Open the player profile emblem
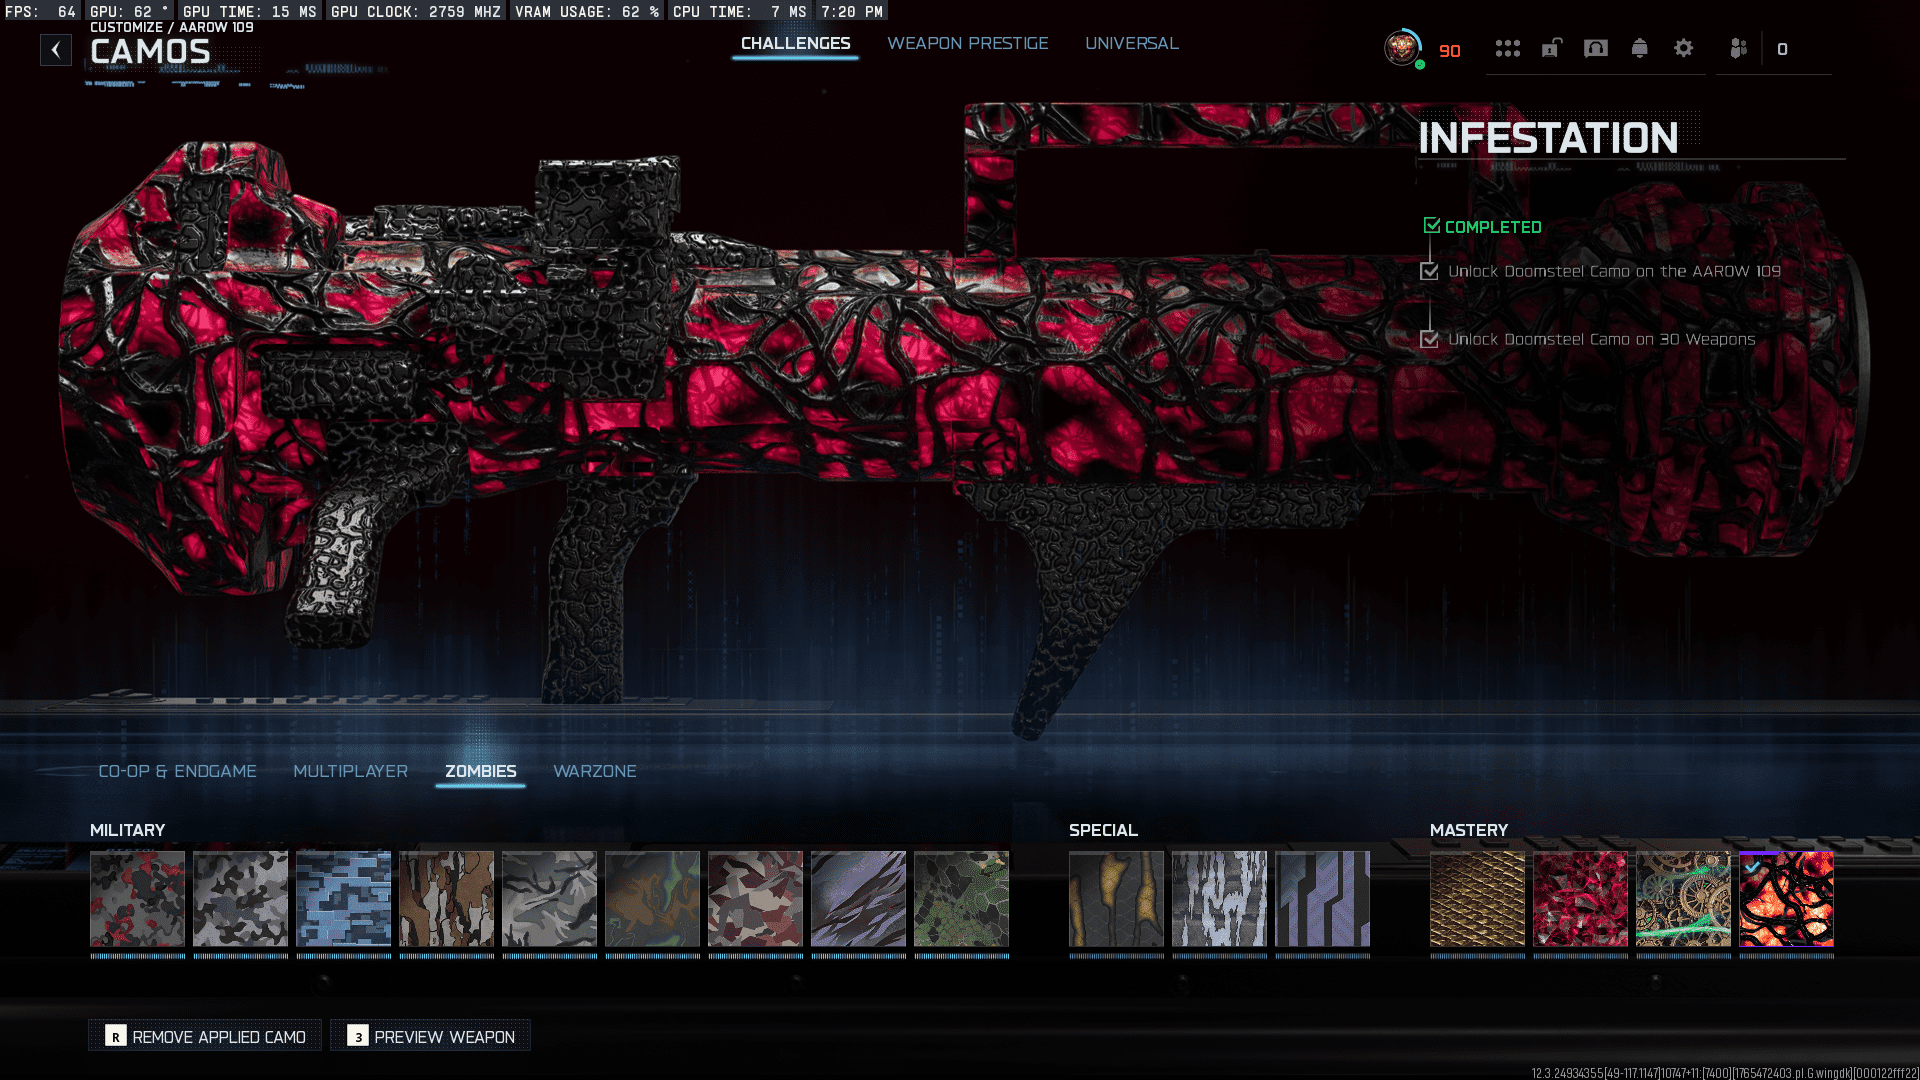Viewport: 1920px width, 1080px height. [x=1402, y=47]
